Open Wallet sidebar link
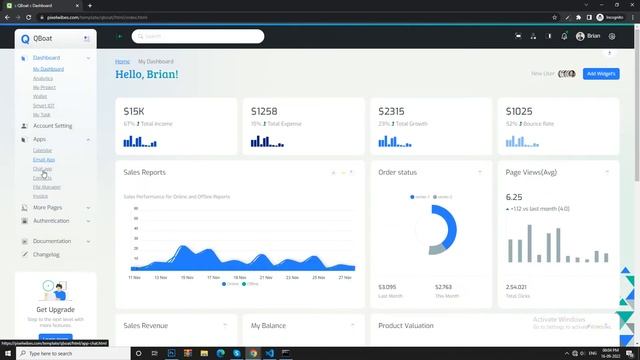Screen dimensions: 640x360 (x=40, y=96)
